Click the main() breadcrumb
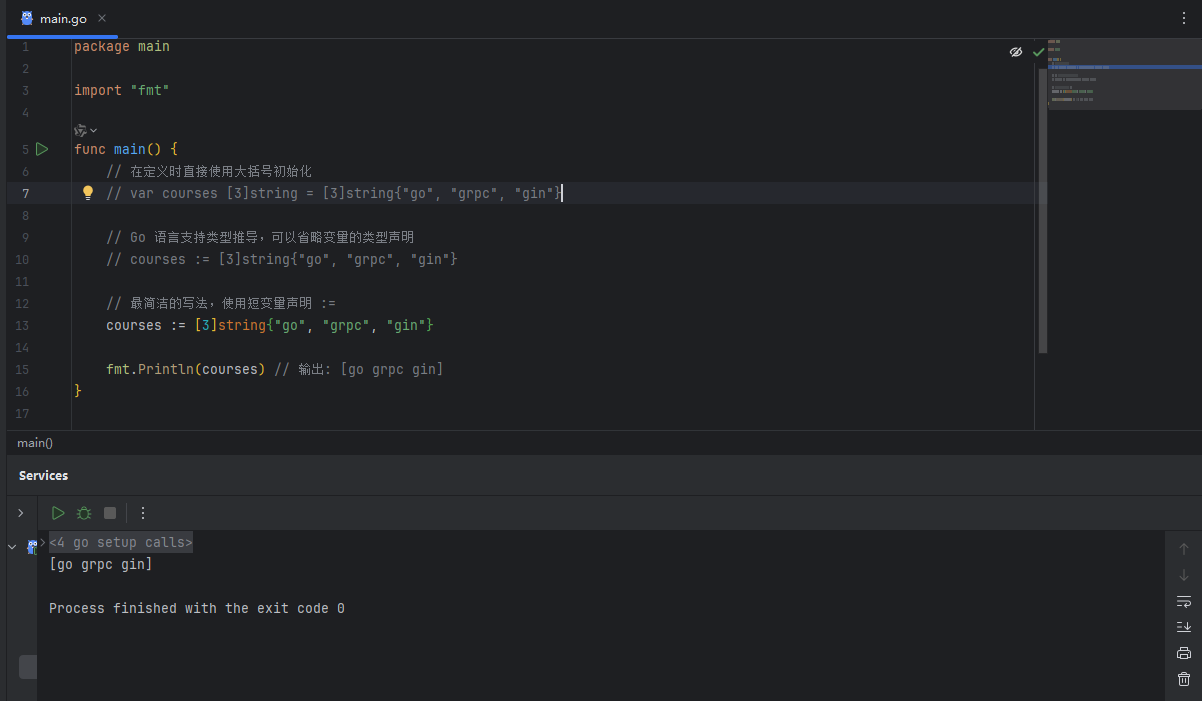Screen dimensions: 1202x701 pos(35,442)
